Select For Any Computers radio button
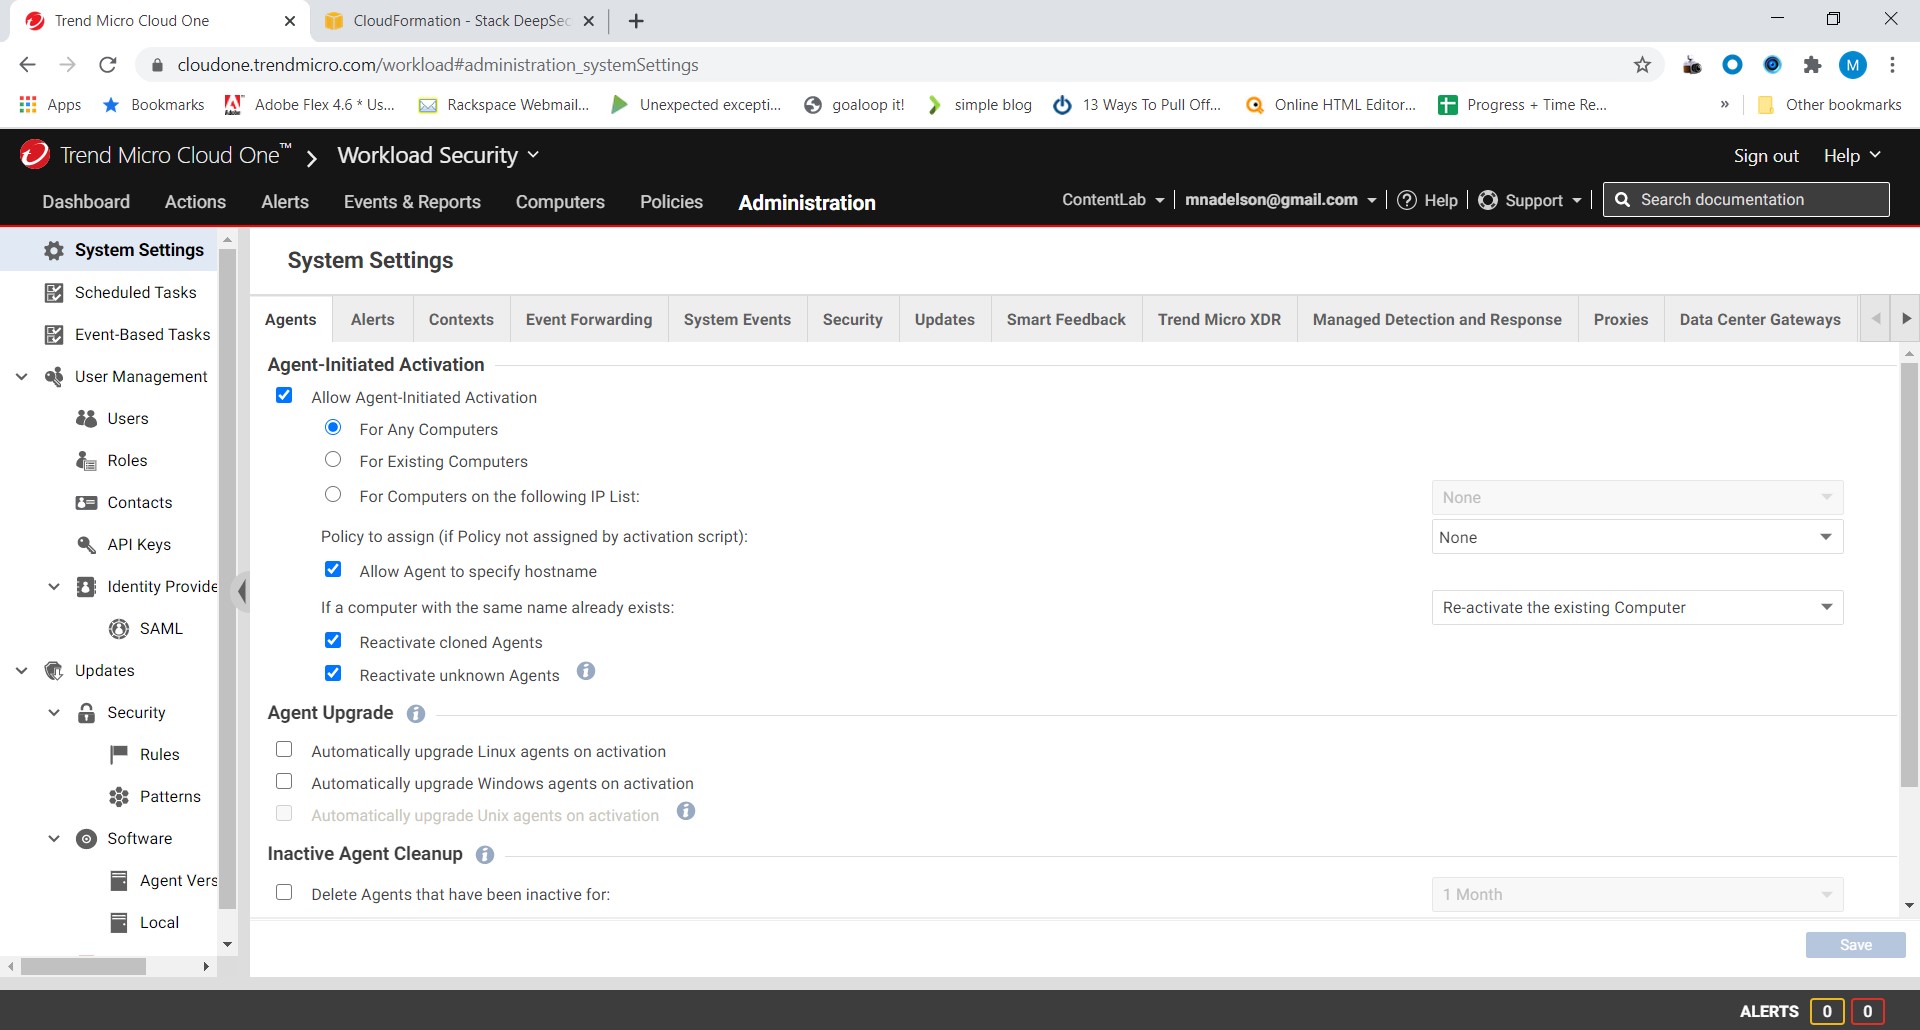The image size is (1920, 1030). click(333, 428)
